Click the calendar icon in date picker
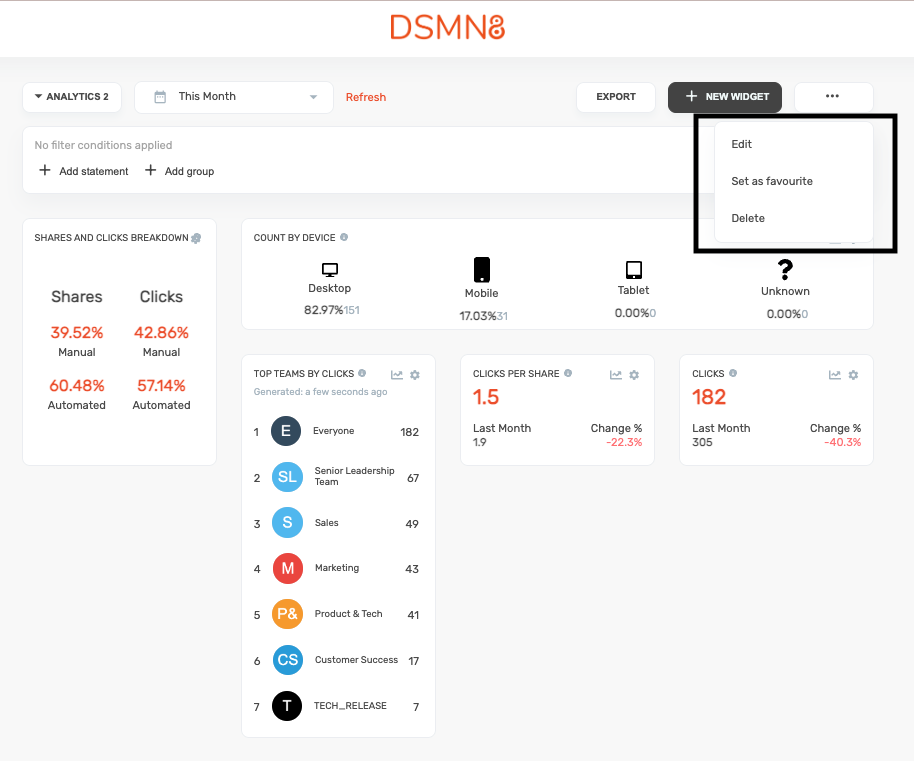The image size is (914, 761). pyautogui.click(x=160, y=97)
